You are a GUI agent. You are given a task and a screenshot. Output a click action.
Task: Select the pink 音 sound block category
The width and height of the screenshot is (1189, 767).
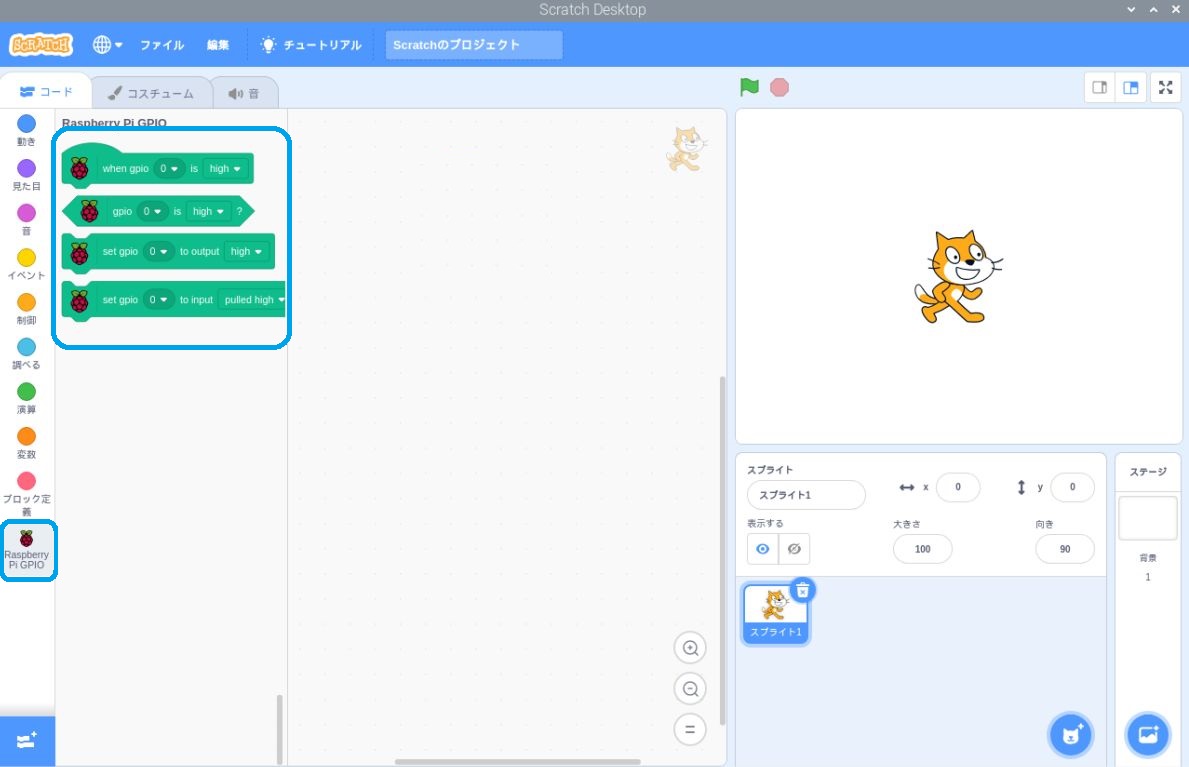point(27,220)
